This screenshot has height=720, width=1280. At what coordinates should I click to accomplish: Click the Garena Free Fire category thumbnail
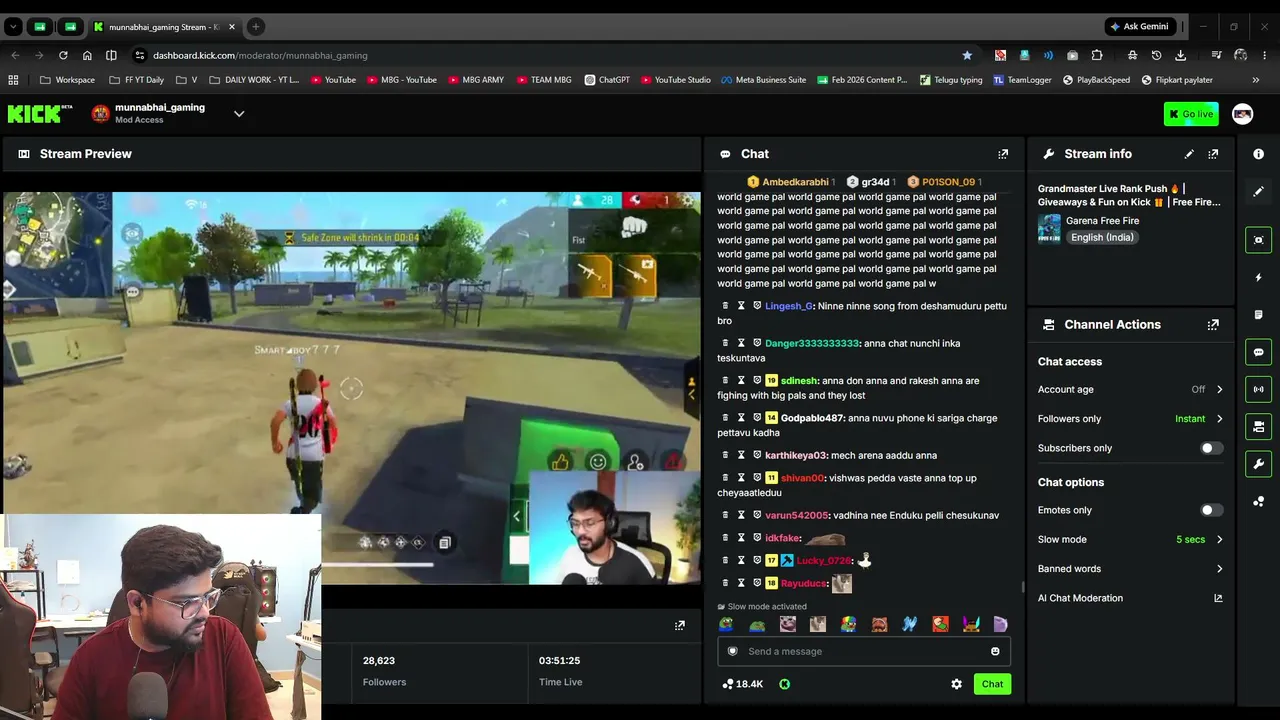[x=1049, y=228]
